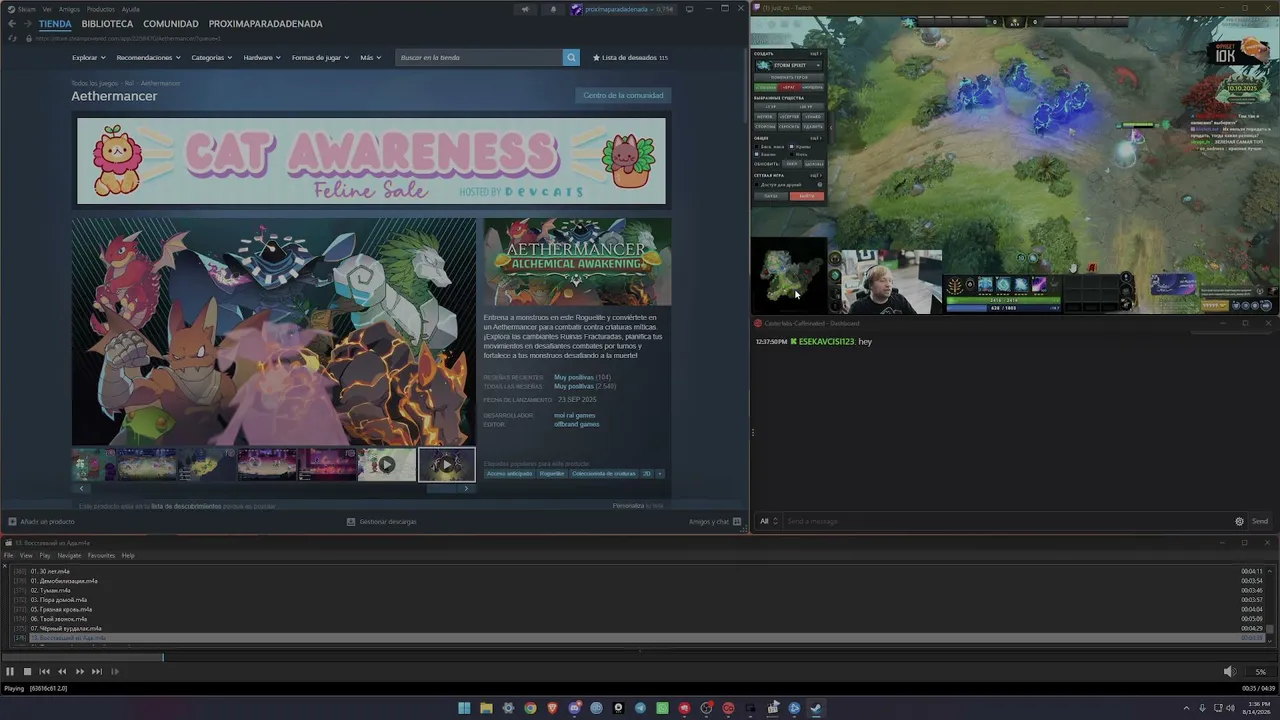This screenshot has width=1280, height=720.
Task: Click the store search magnifier button
Action: (571, 58)
